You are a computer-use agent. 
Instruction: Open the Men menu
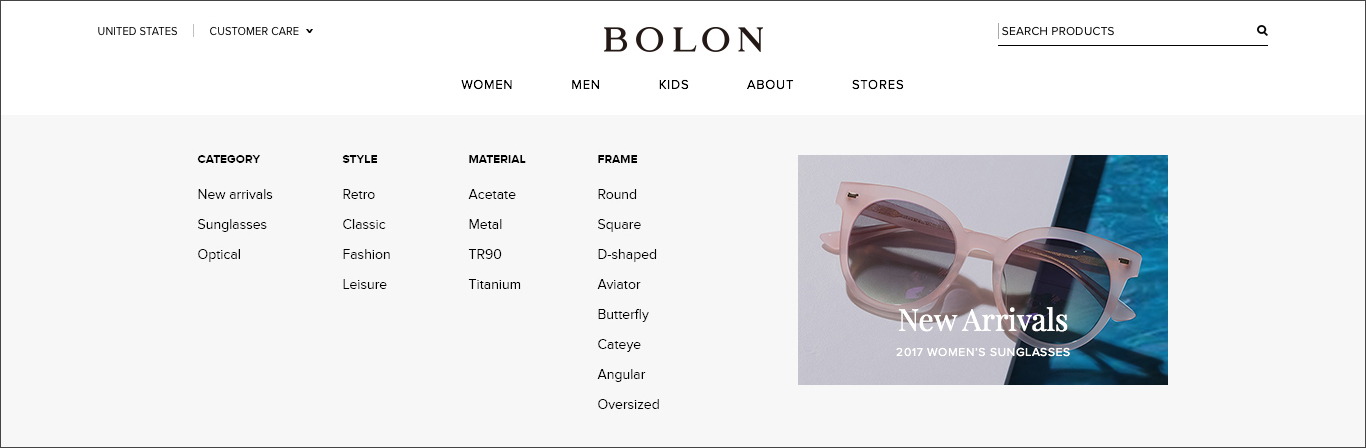pyautogui.click(x=586, y=85)
